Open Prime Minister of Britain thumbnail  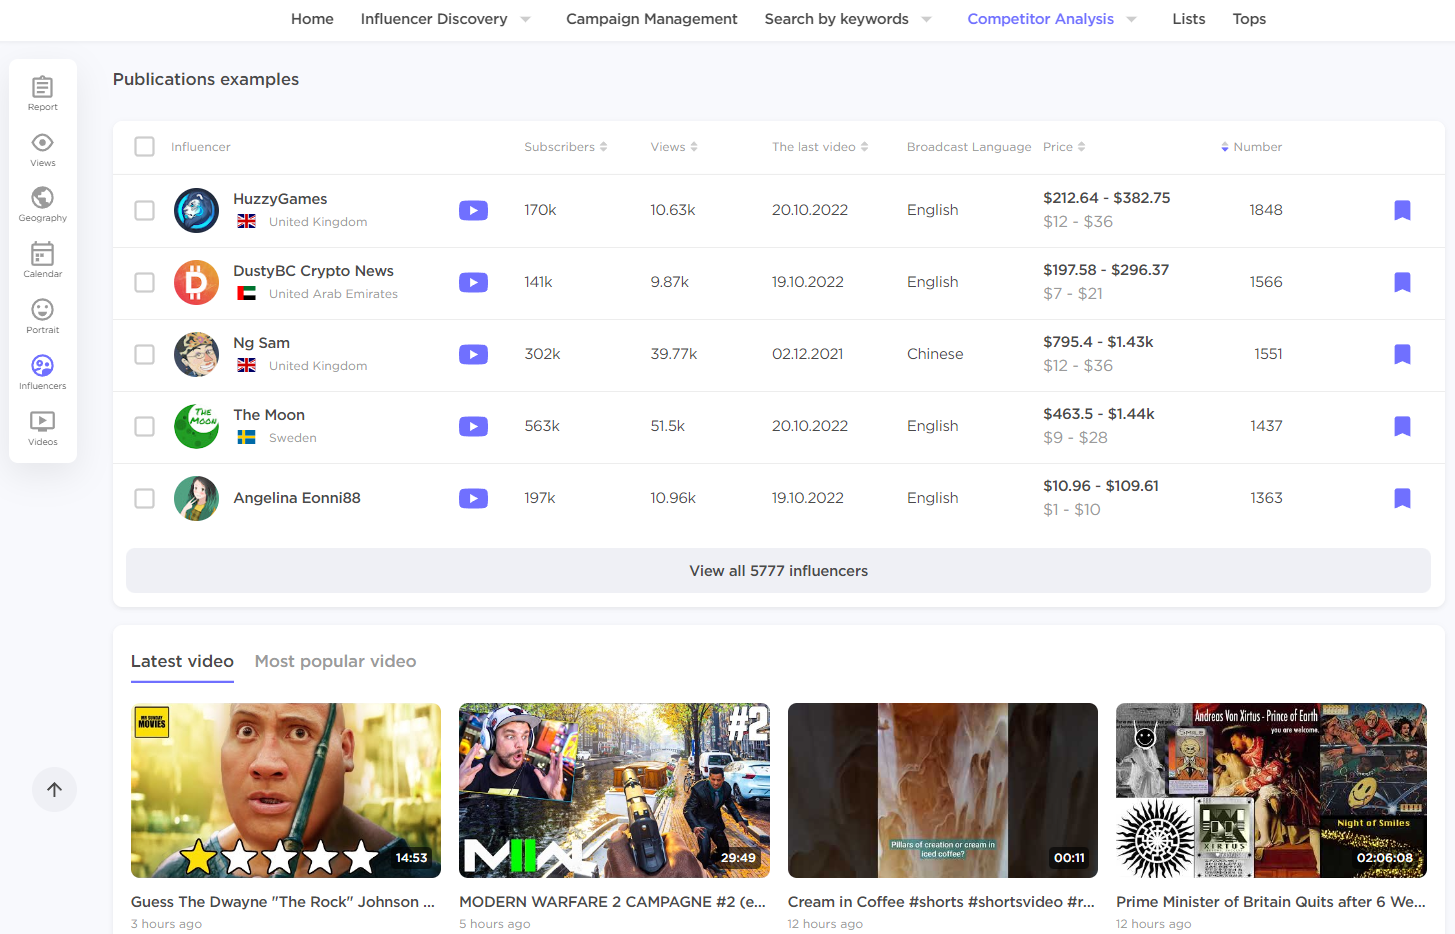pos(1271,790)
